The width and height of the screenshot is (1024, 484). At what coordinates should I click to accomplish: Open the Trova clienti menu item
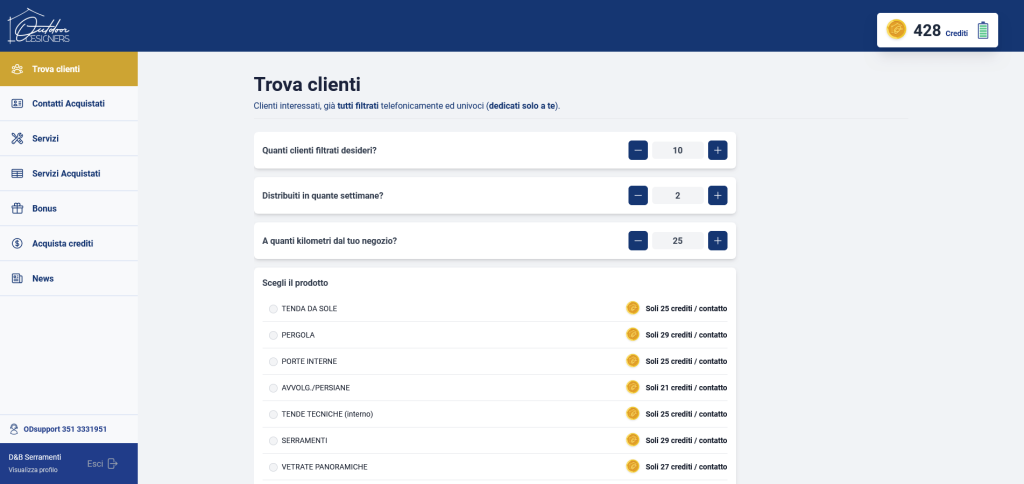pos(69,69)
